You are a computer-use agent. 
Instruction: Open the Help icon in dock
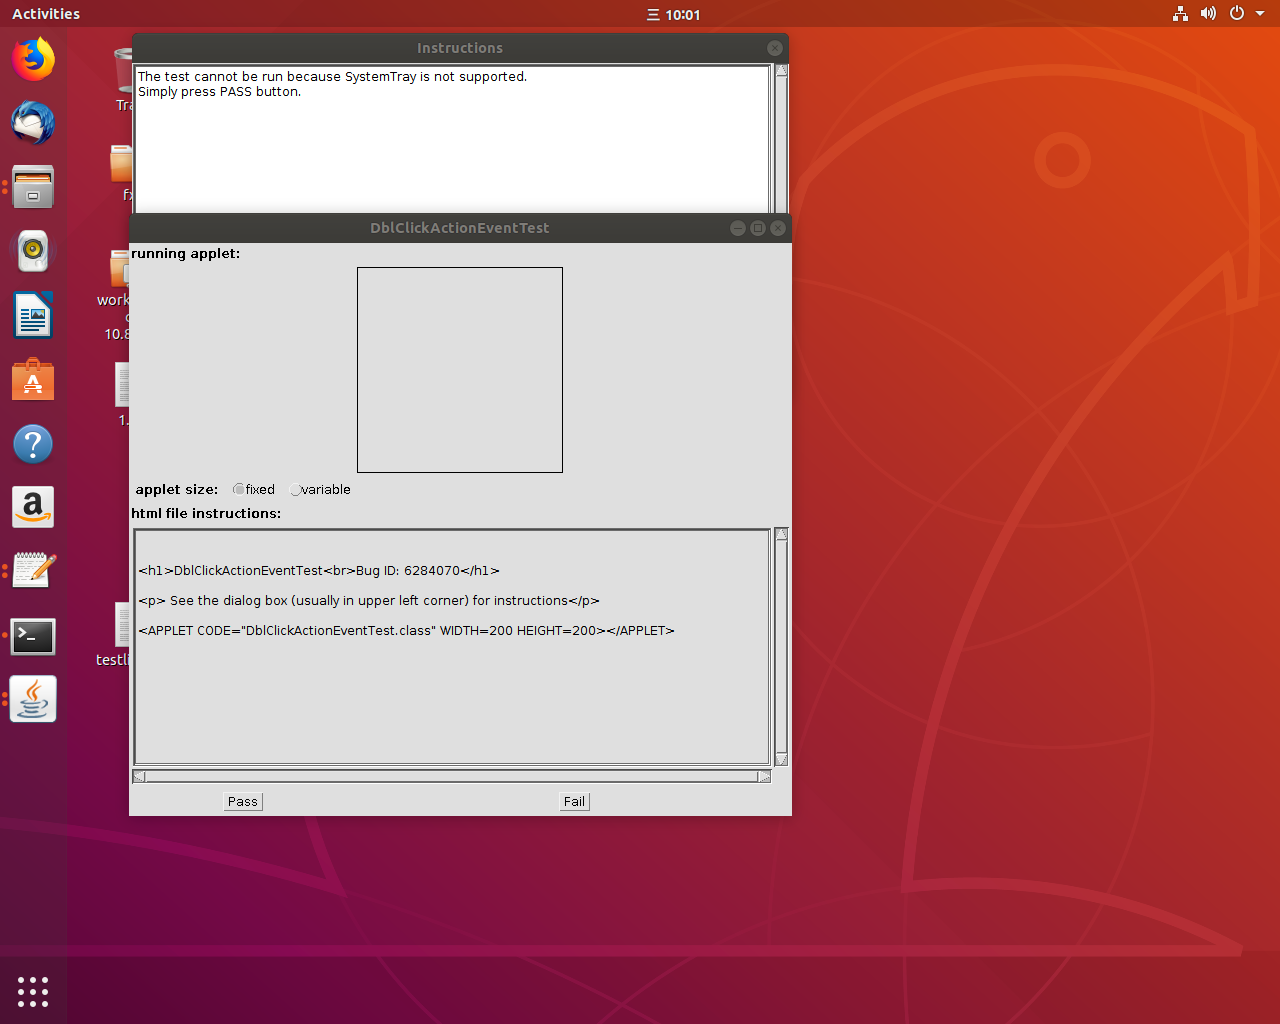[33, 444]
